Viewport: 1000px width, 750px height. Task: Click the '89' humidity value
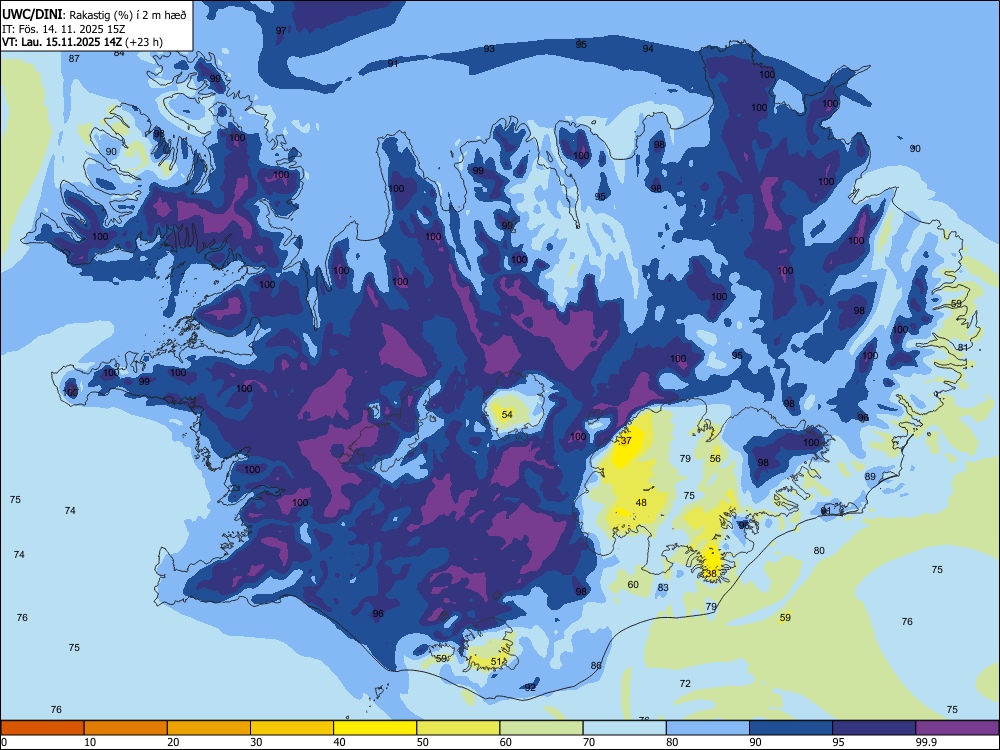coord(870,477)
